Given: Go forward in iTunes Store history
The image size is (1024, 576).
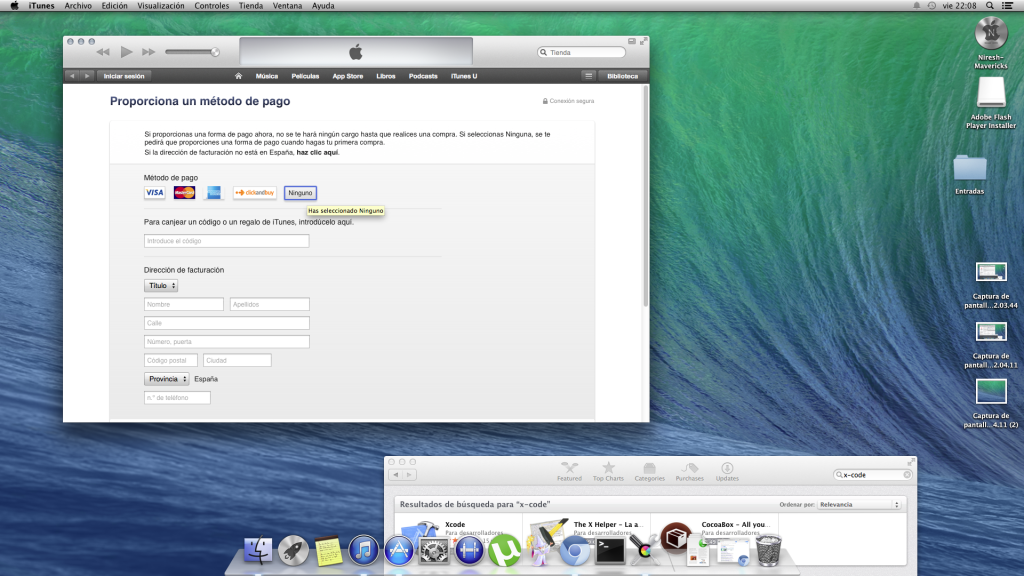Looking at the screenshot, I should pos(87,76).
